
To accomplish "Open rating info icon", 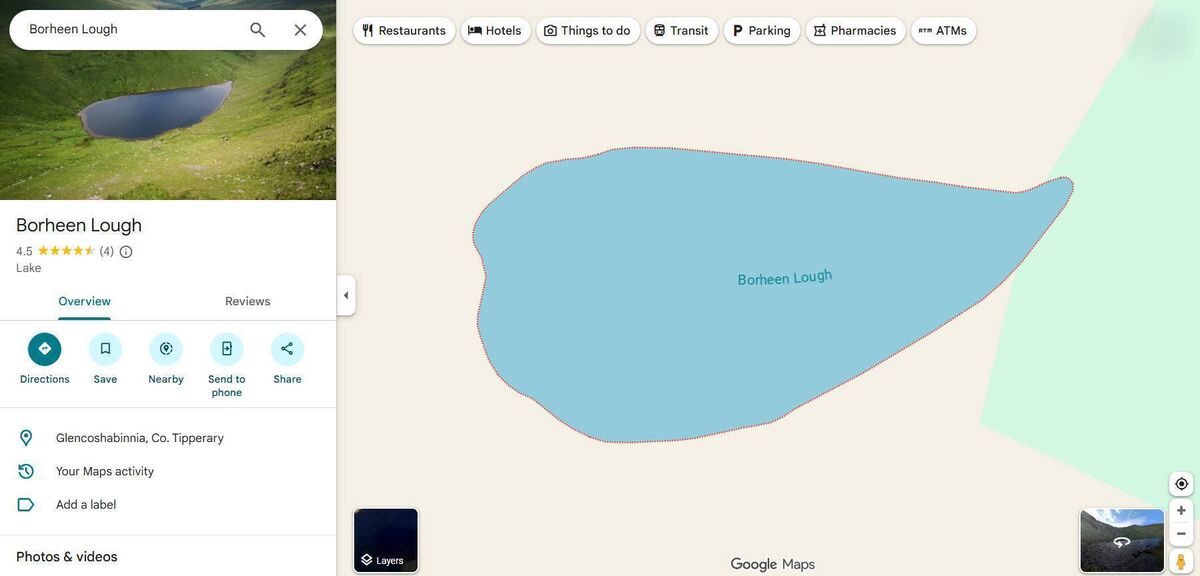I will [126, 252].
